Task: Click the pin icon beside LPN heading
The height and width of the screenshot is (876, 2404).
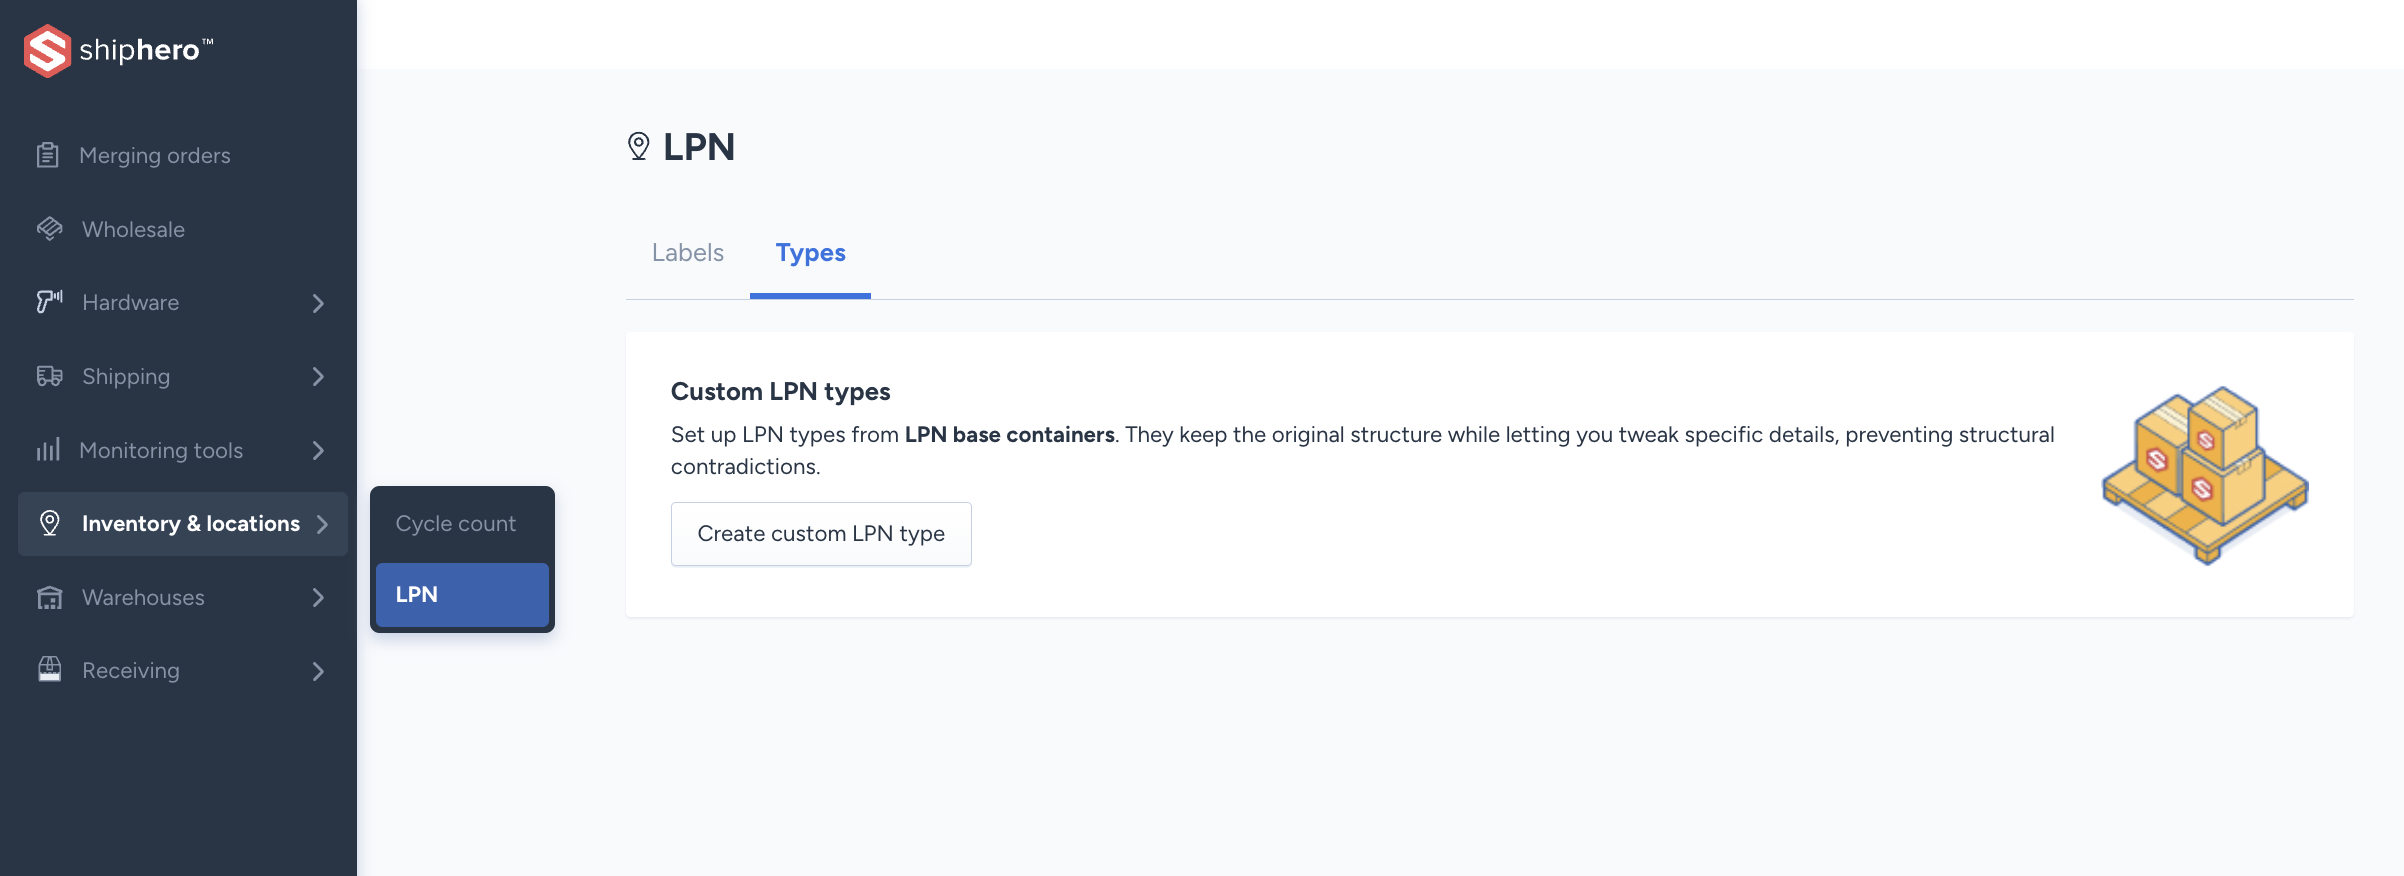Action: pyautogui.click(x=638, y=146)
